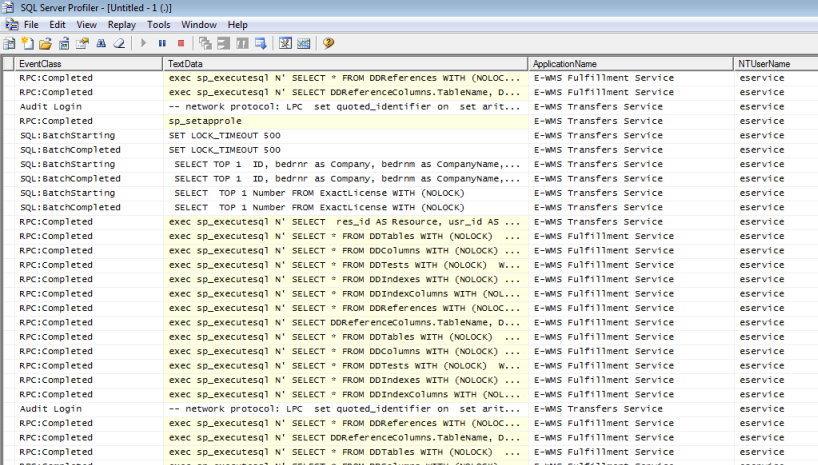Click SQL:BatchStarting cell in bedrnr as Company row
Image resolution: width=818 pixels, height=465 pixels.
point(88,164)
